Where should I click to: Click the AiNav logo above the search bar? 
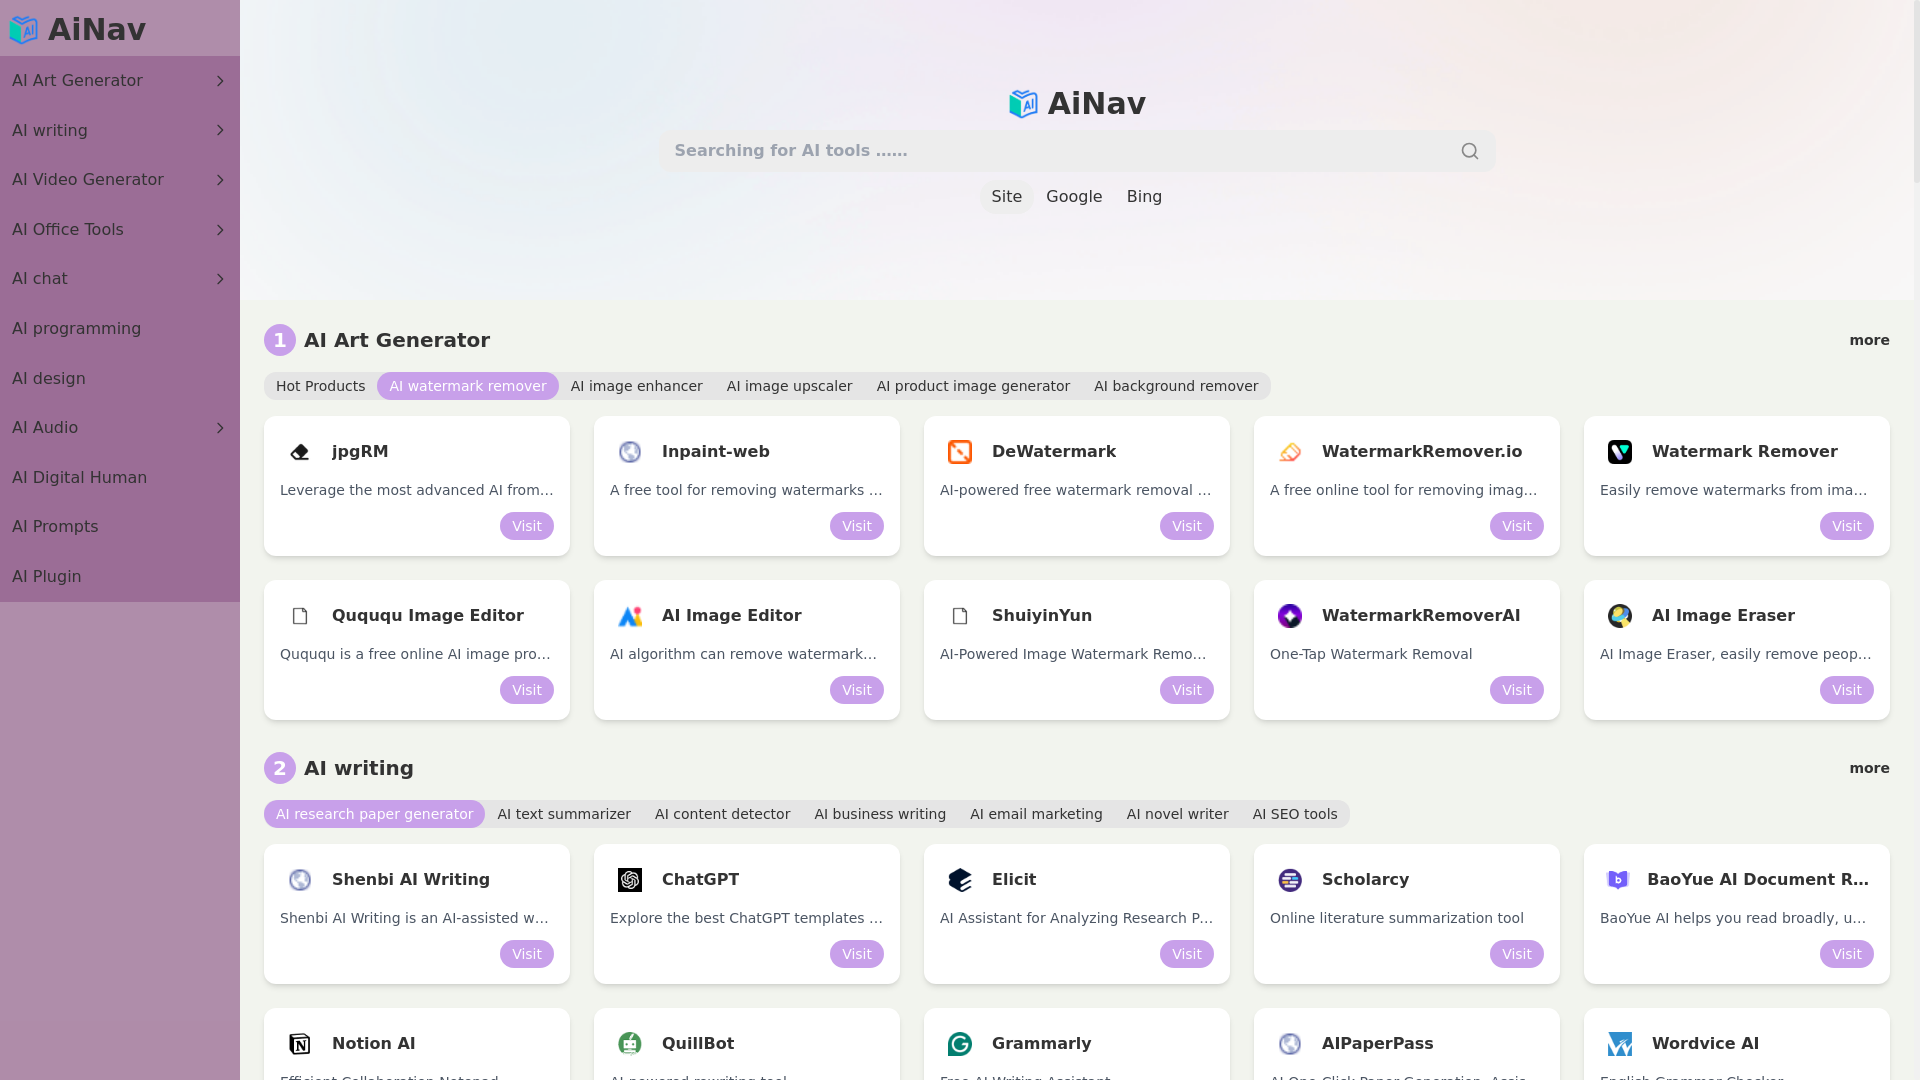(1077, 103)
